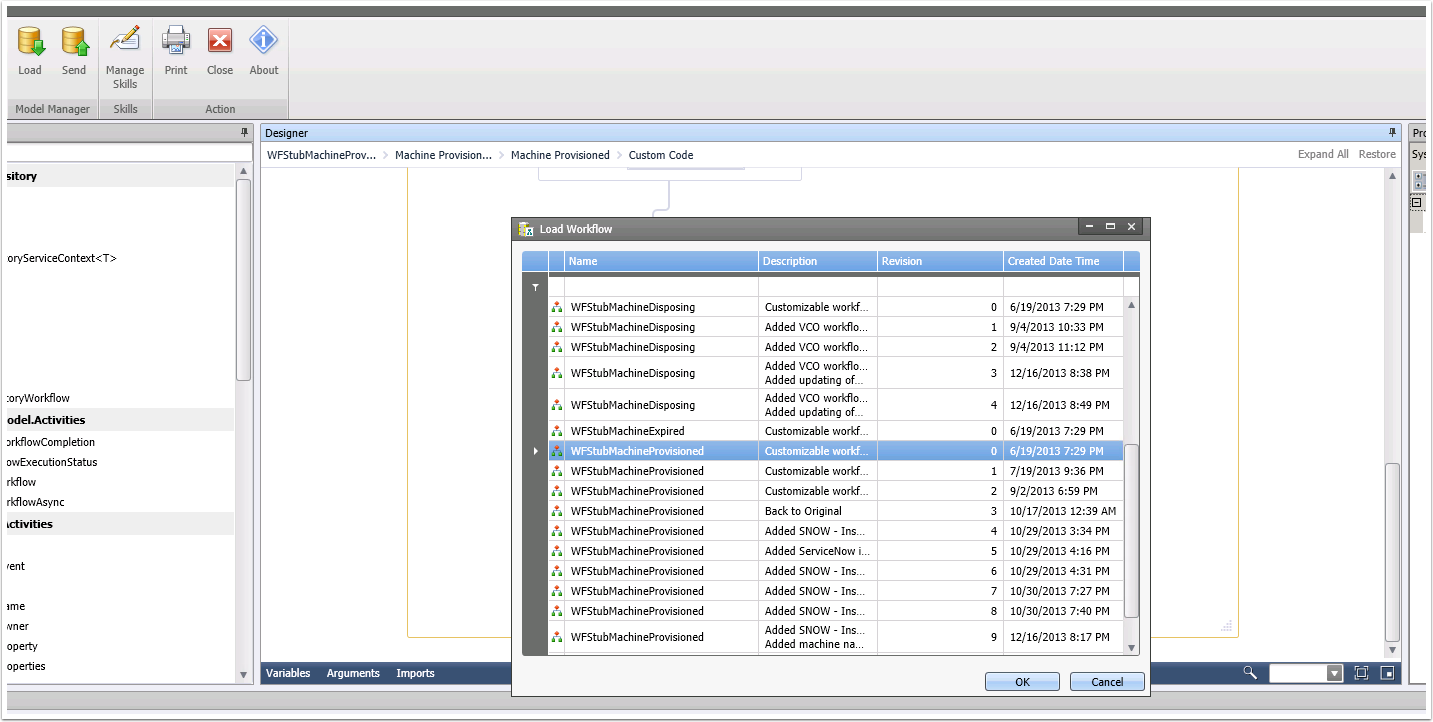Click workflow icon of WFStubMachineProvisioned revision 3
Viewport: 1433px width, 722px height.
coord(557,511)
